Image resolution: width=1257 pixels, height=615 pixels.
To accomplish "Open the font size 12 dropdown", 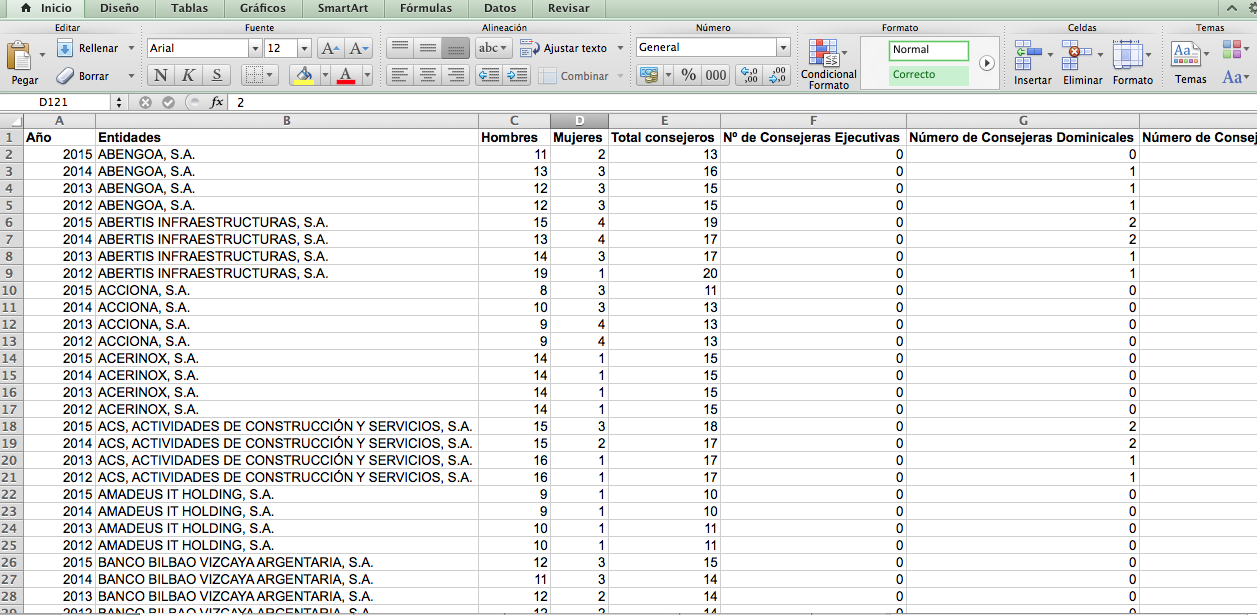I will (x=304, y=48).
